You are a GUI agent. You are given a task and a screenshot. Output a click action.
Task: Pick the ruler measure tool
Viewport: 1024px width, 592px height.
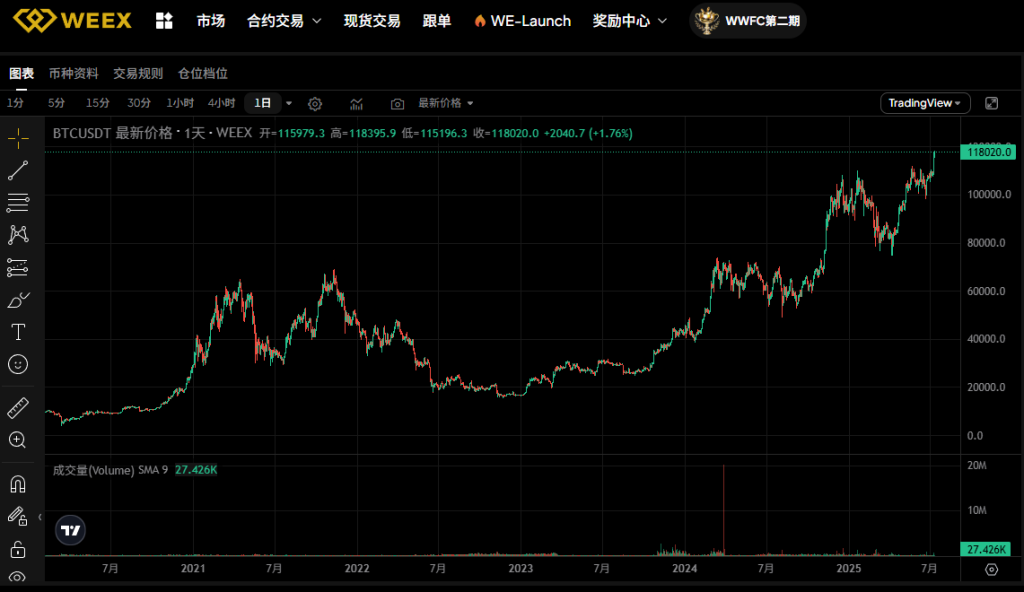point(18,408)
